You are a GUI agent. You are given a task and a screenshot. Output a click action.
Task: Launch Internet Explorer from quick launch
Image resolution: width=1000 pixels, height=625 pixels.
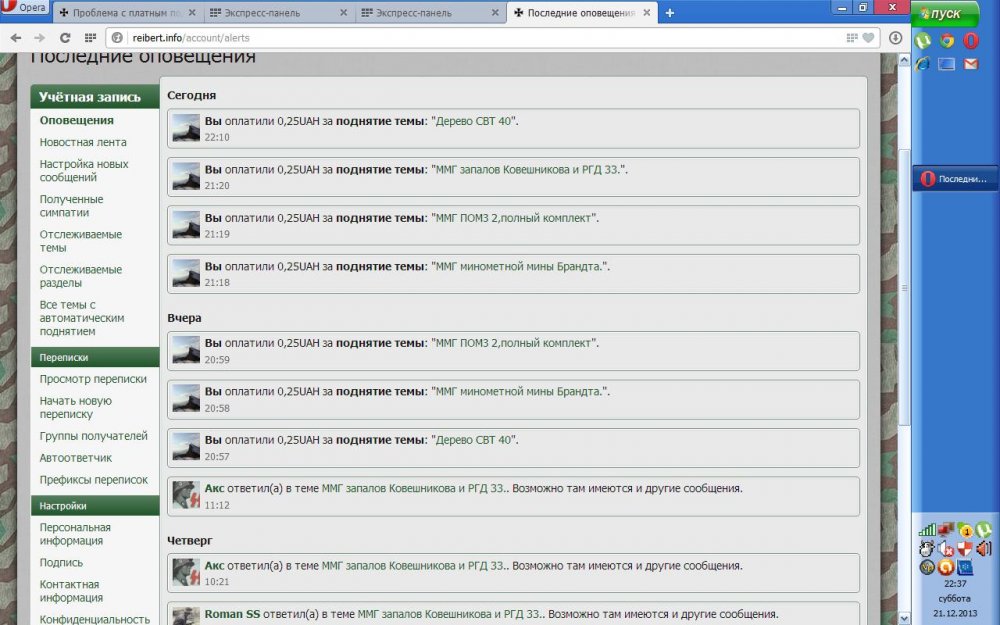923,64
